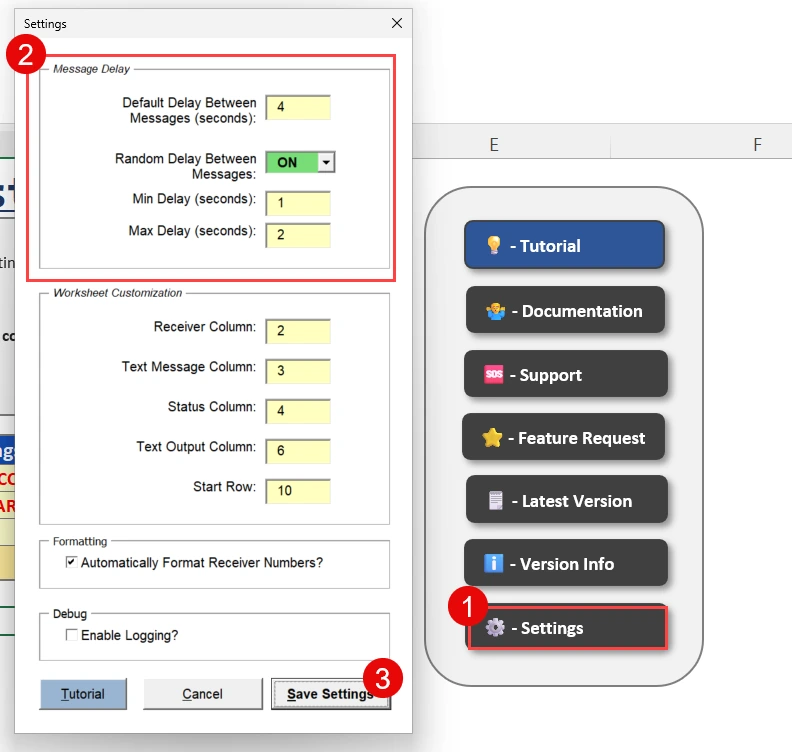The width and height of the screenshot is (792, 752).
Task: Click the Debug group label
Action: click(x=70, y=614)
